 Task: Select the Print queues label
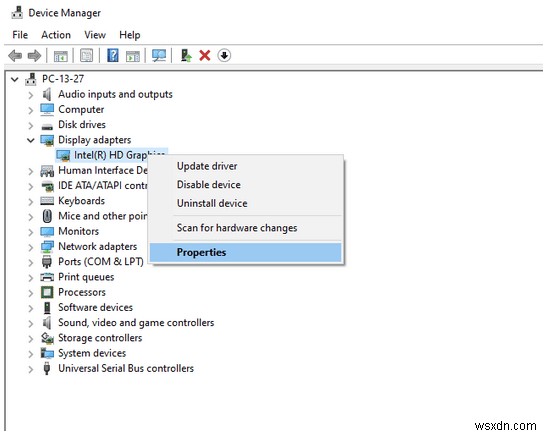(x=86, y=277)
